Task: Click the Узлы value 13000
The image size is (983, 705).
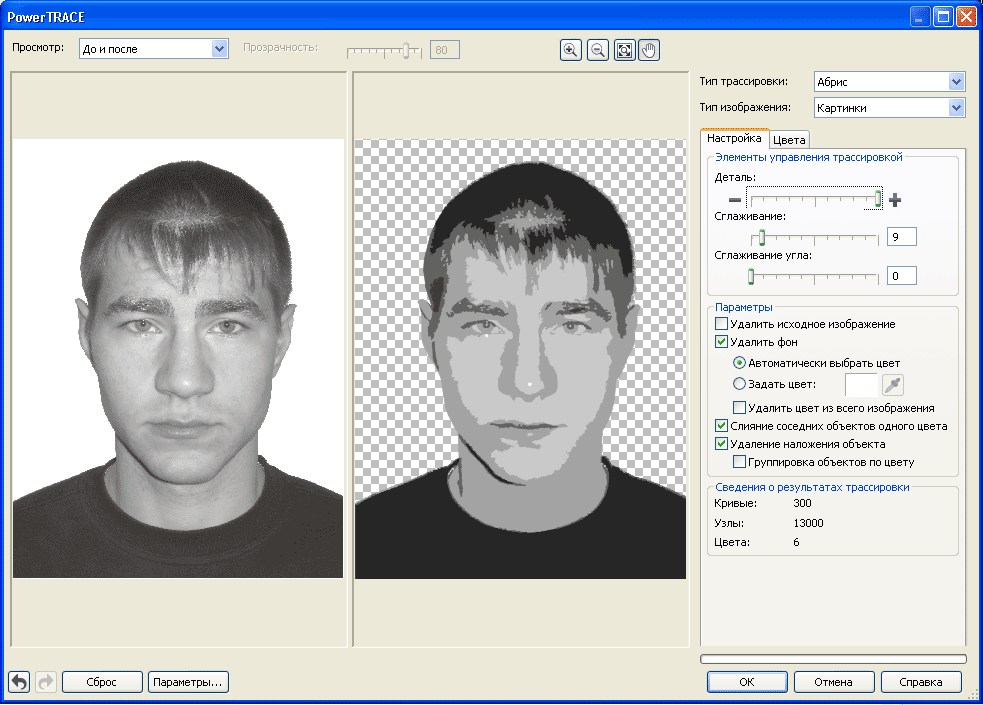Action: (x=808, y=523)
